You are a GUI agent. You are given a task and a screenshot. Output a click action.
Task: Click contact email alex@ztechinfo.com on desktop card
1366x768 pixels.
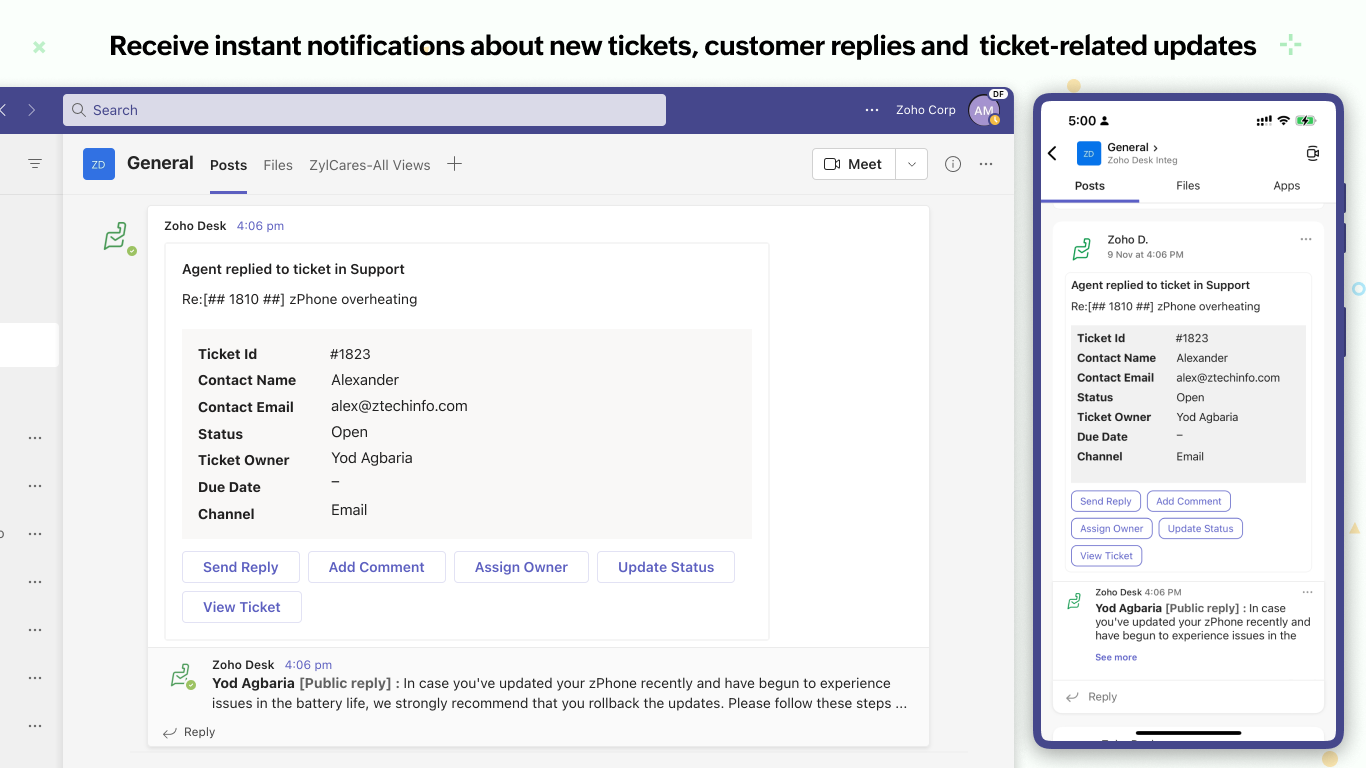point(399,406)
